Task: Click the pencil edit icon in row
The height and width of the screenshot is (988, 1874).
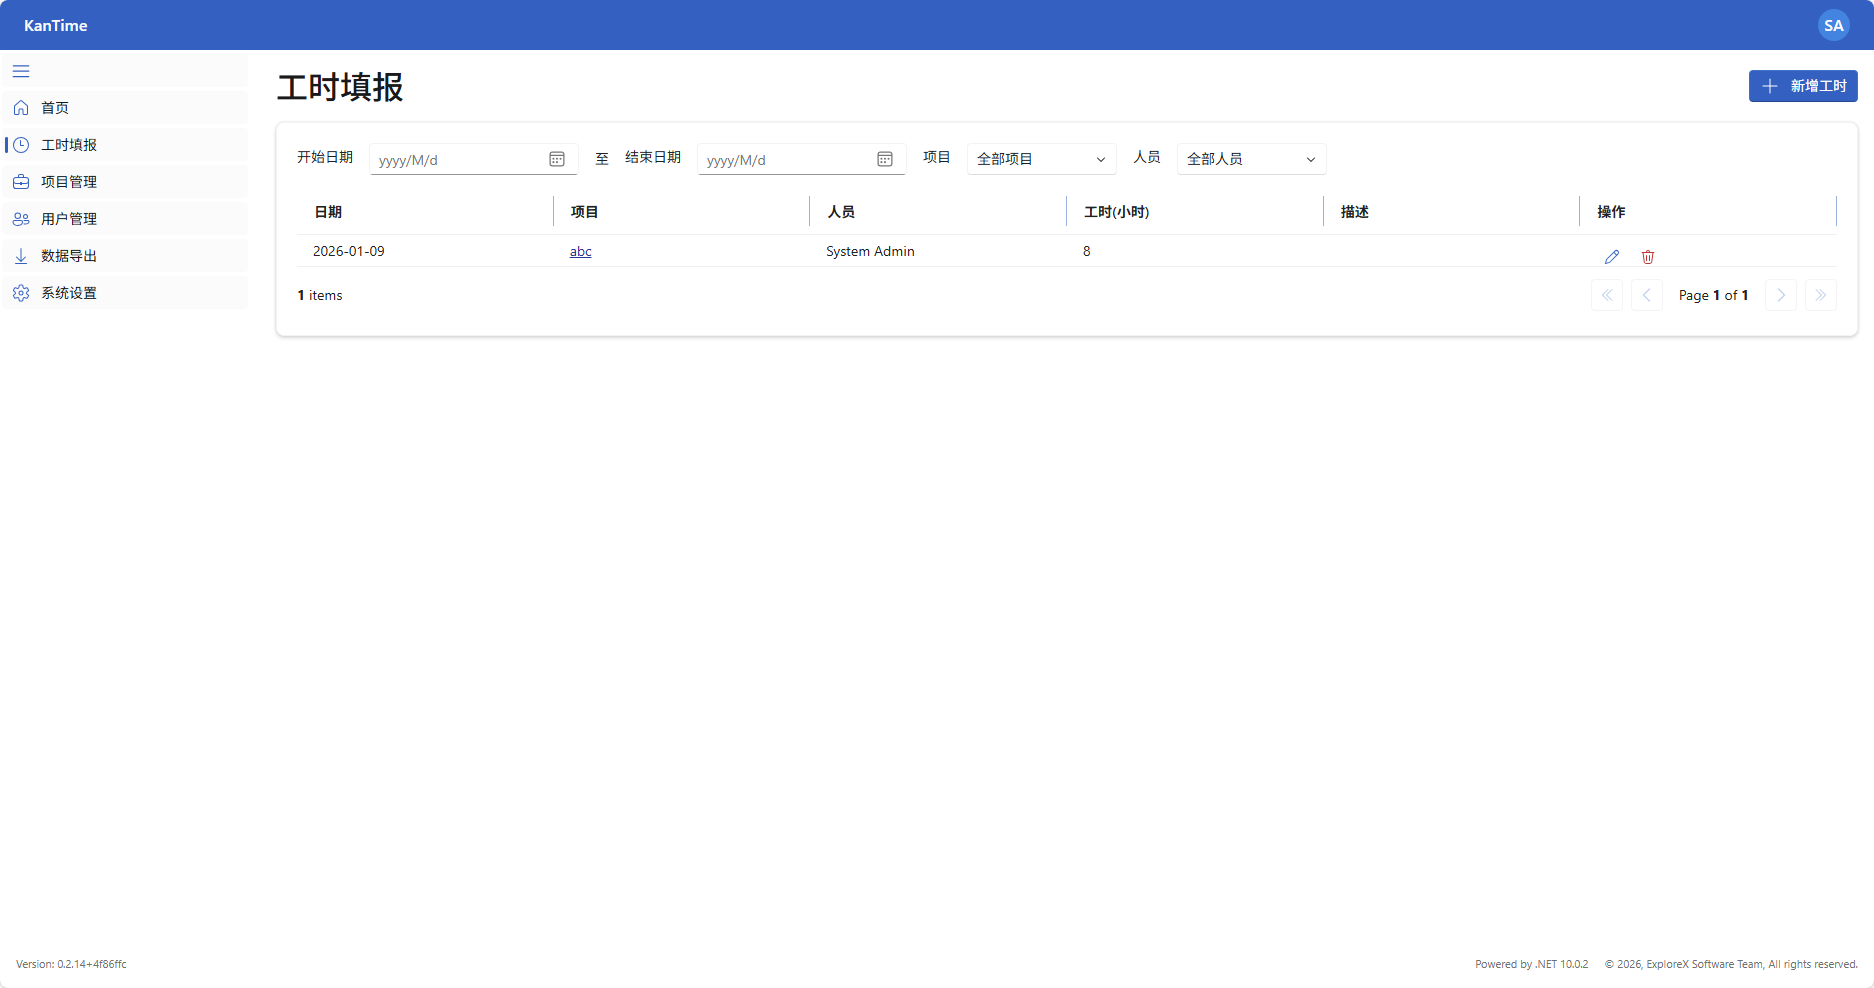Action: (x=1611, y=257)
